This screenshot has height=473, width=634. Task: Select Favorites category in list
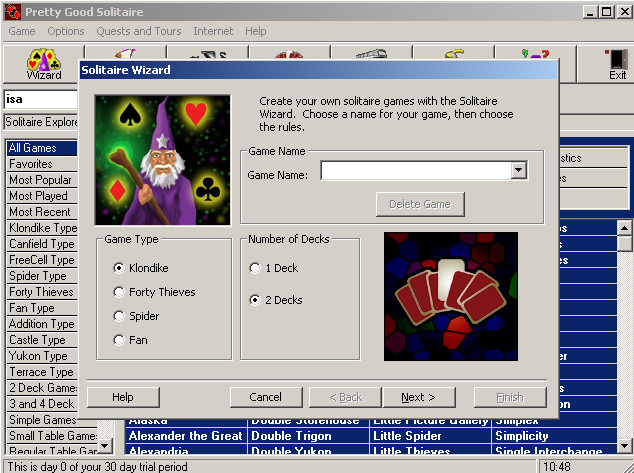pos(42,164)
